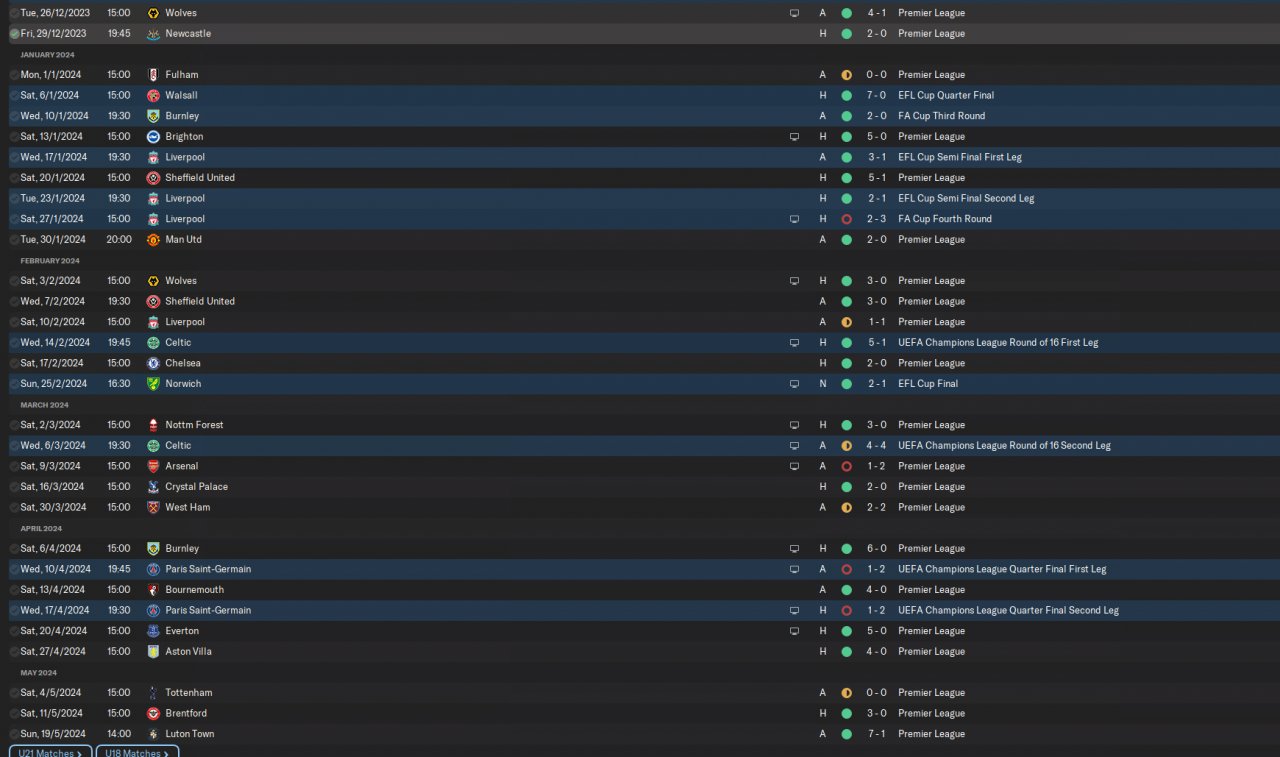The image size is (1280, 757).
Task: Open the U21 Matches view
Action: [x=50, y=751]
